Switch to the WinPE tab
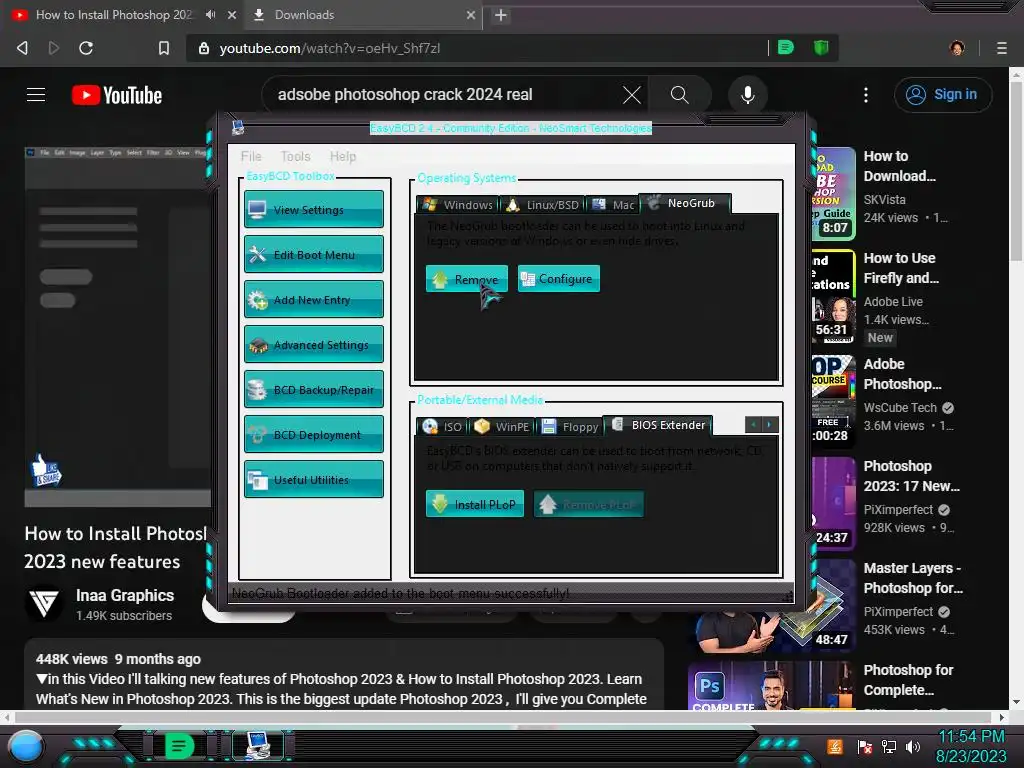The height and width of the screenshot is (768, 1024). [x=502, y=426]
